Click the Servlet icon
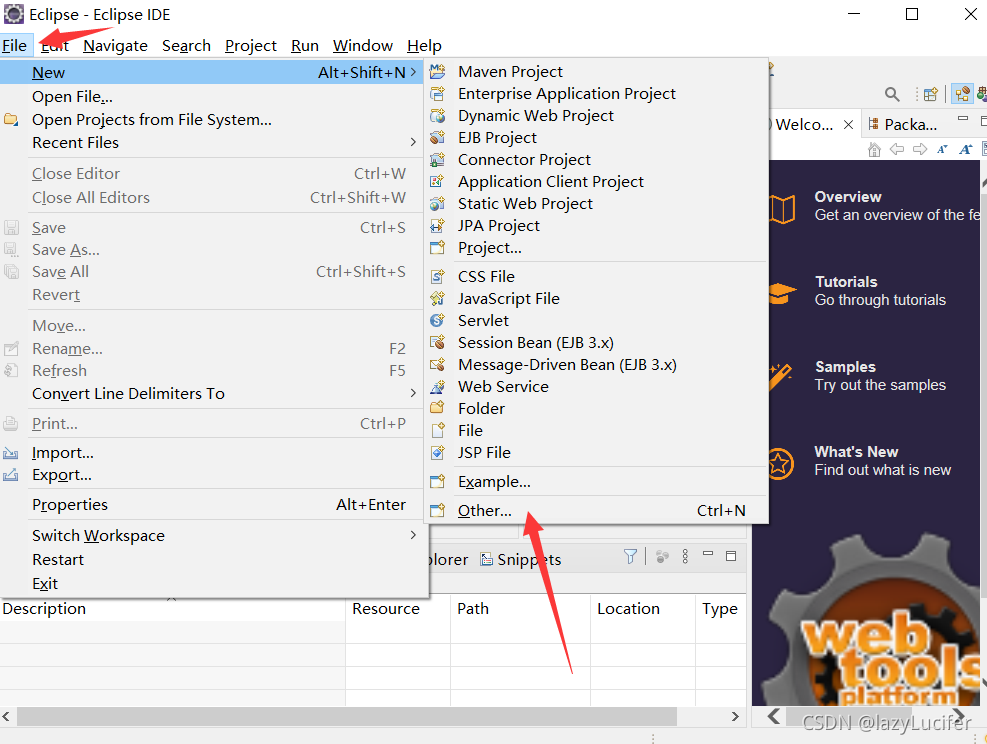The height and width of the screenshot is (744, 987). (x=437, y=321)
